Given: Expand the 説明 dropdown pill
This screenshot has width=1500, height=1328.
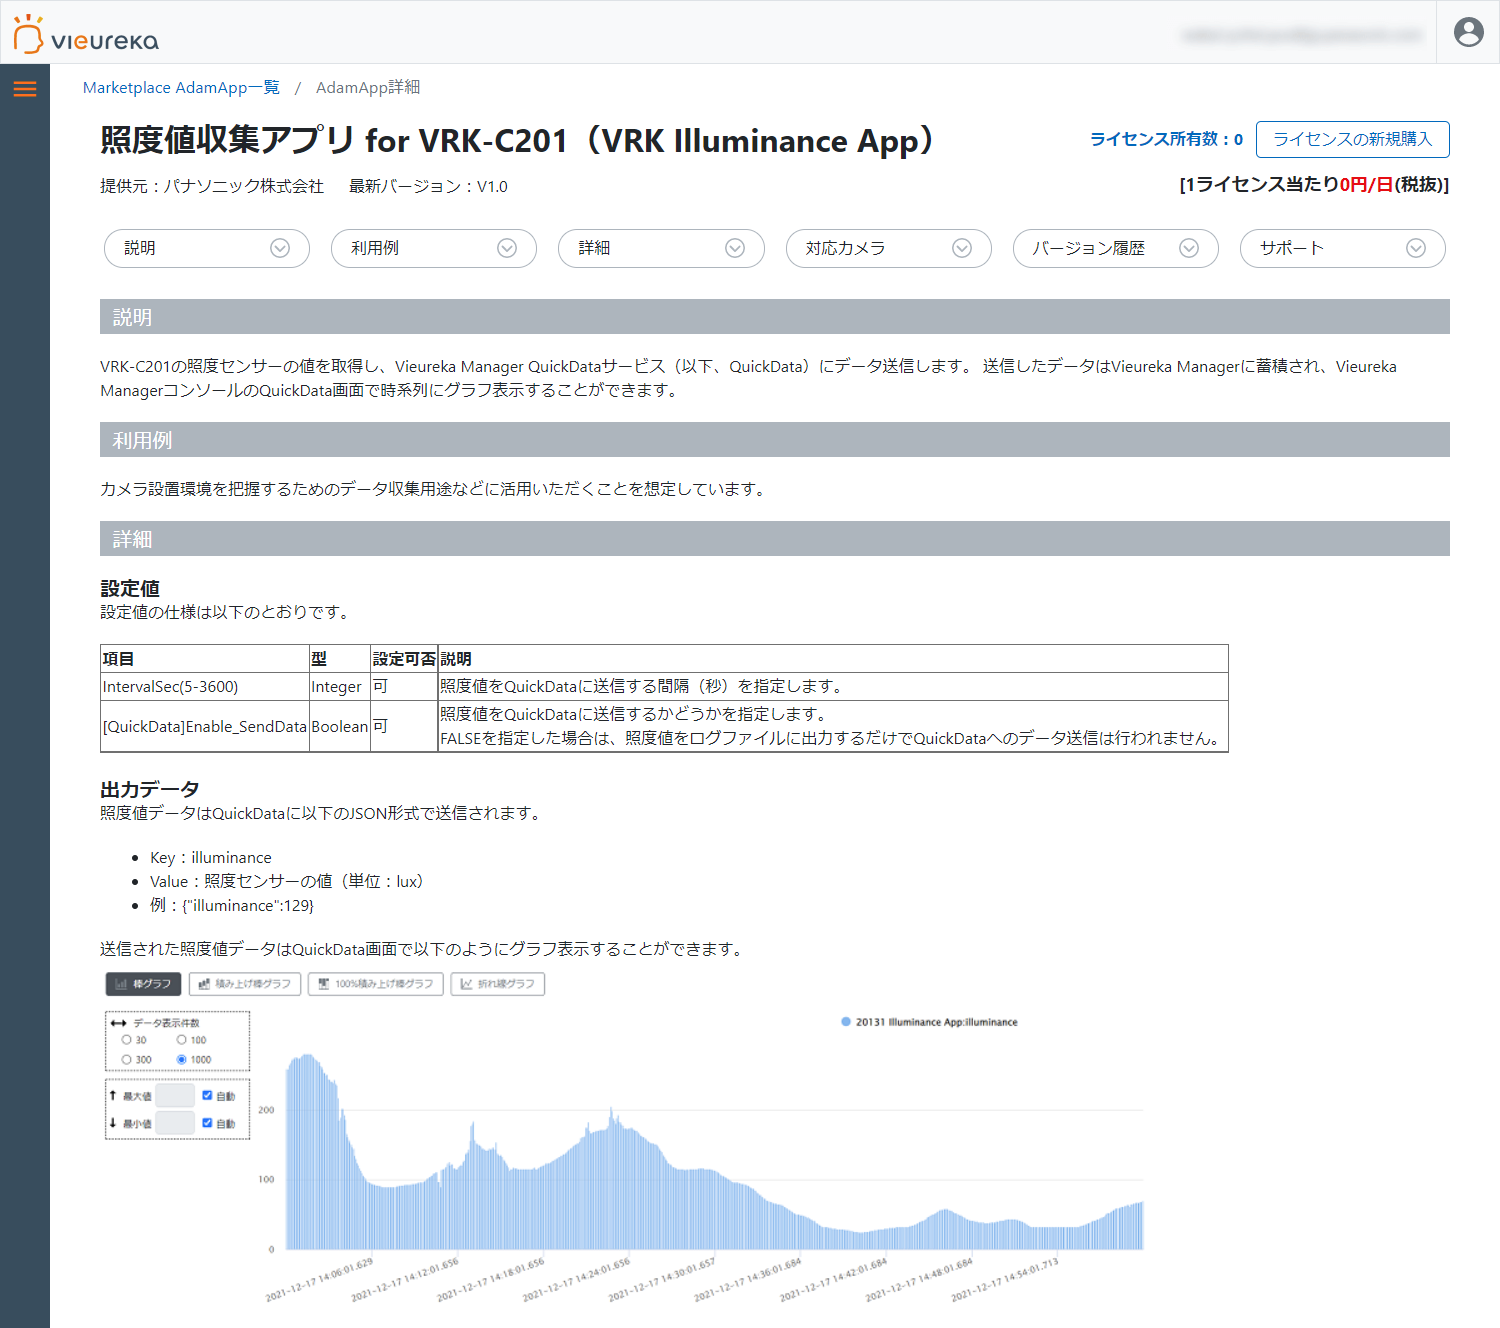Looking at the screenshot, I should tap(207, 248).
